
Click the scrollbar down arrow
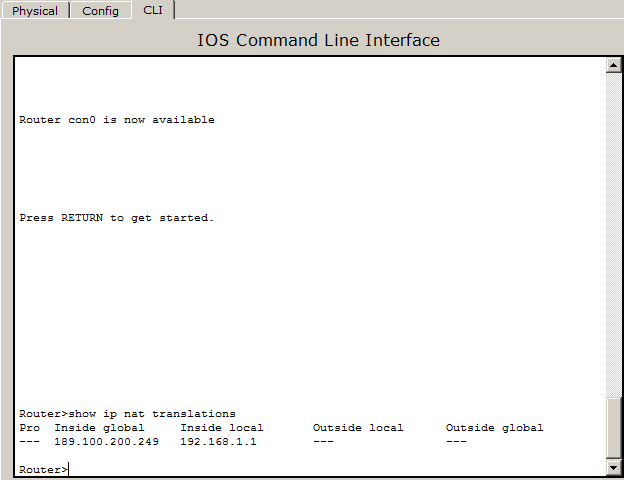tap(613, 467)
